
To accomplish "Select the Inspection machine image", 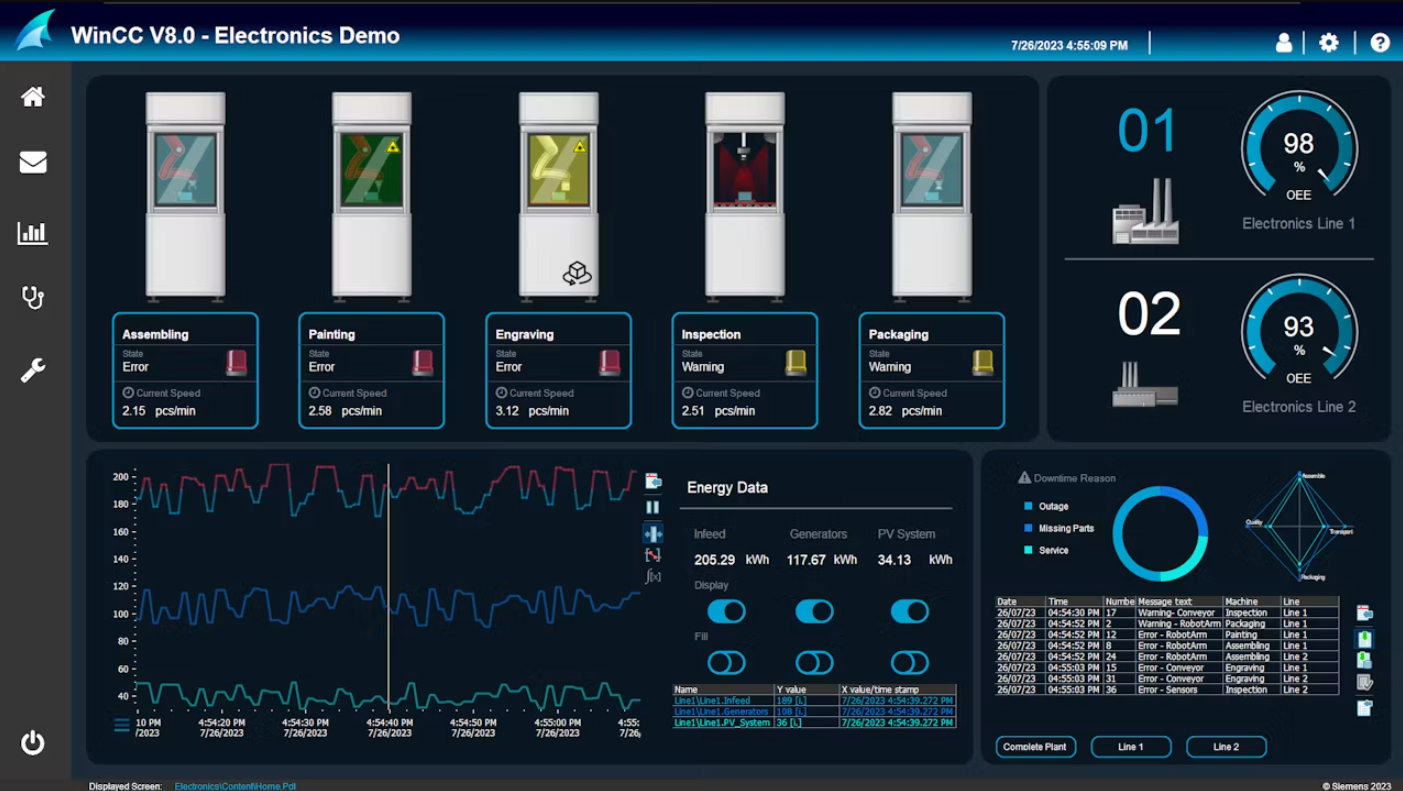I will (x=745, y=197).
